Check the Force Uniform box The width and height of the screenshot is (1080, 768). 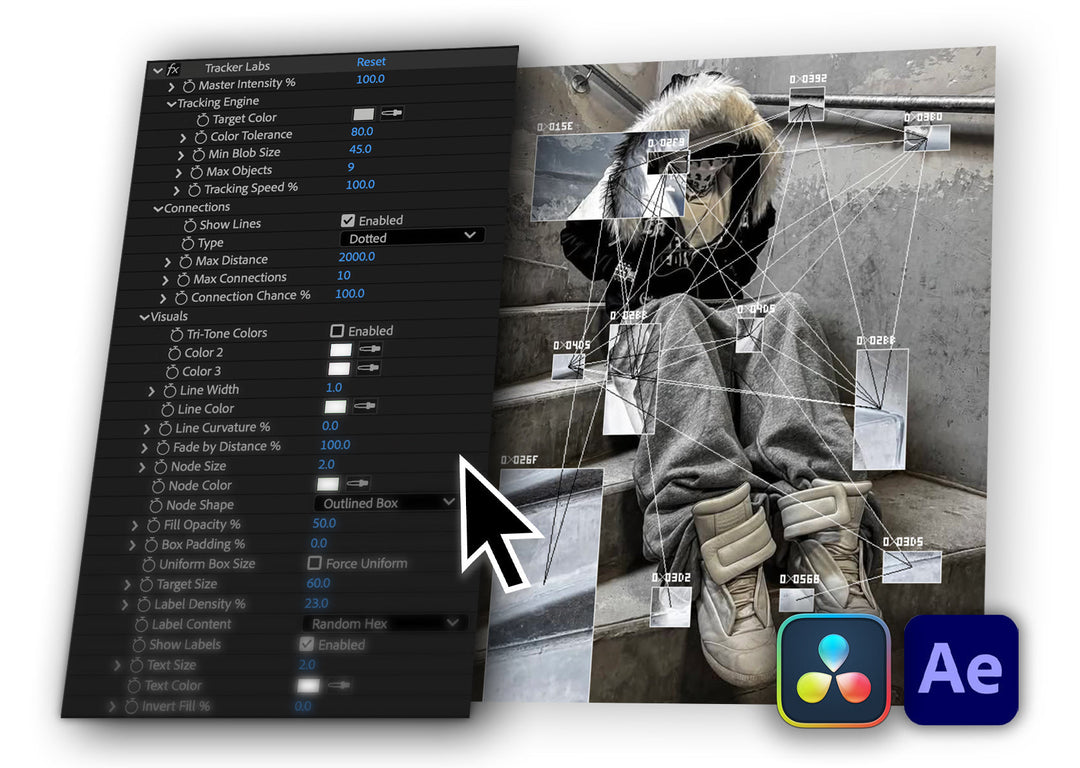(315, 563)
